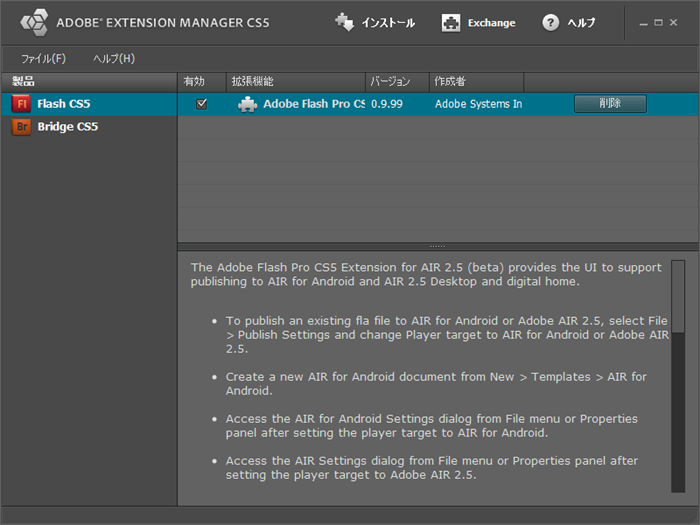Click bullet text 'To publish an existing fla file'
Viewport: 700px width, 525px height.
point(447,335)
